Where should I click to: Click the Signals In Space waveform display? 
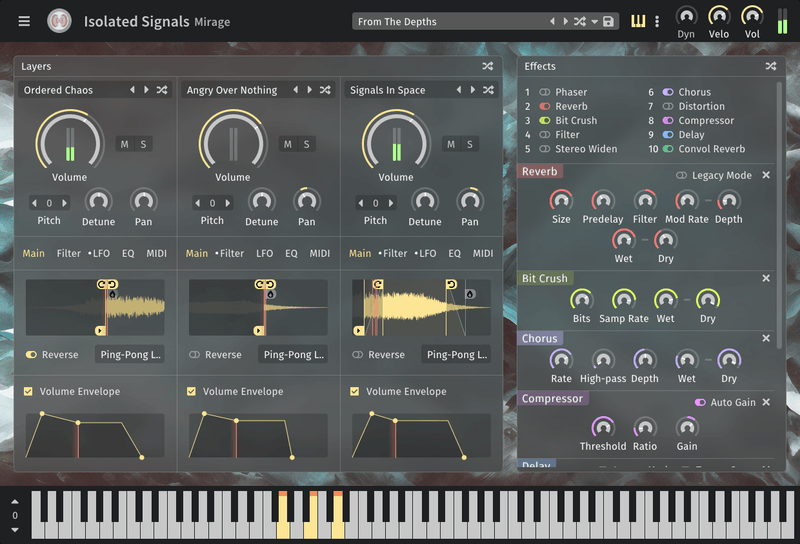coord(421,307)
